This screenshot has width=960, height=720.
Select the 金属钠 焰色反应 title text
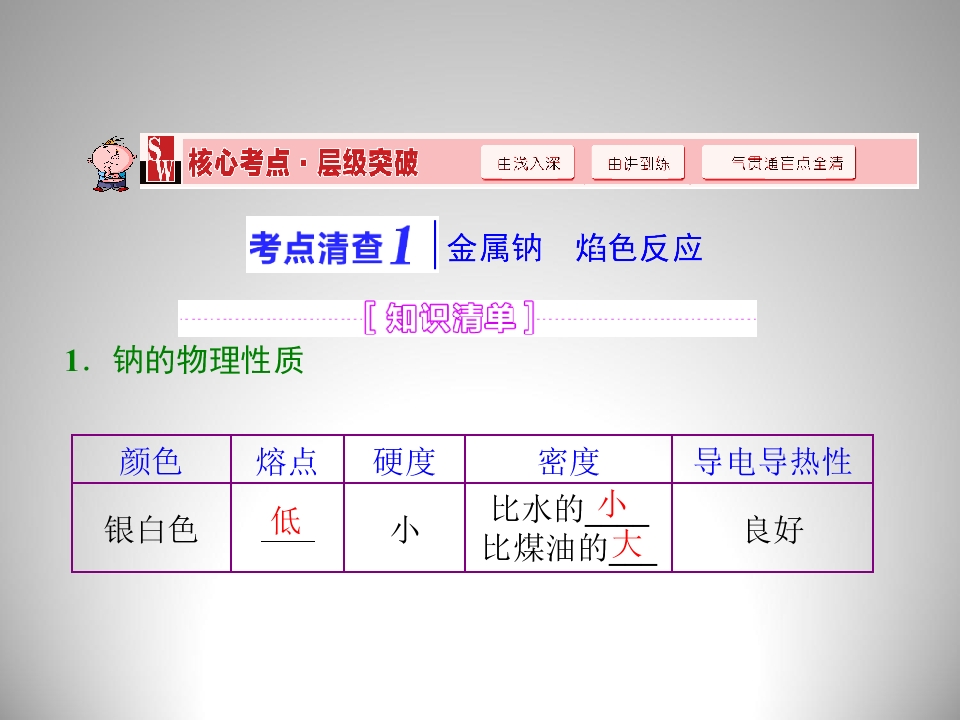574,248
